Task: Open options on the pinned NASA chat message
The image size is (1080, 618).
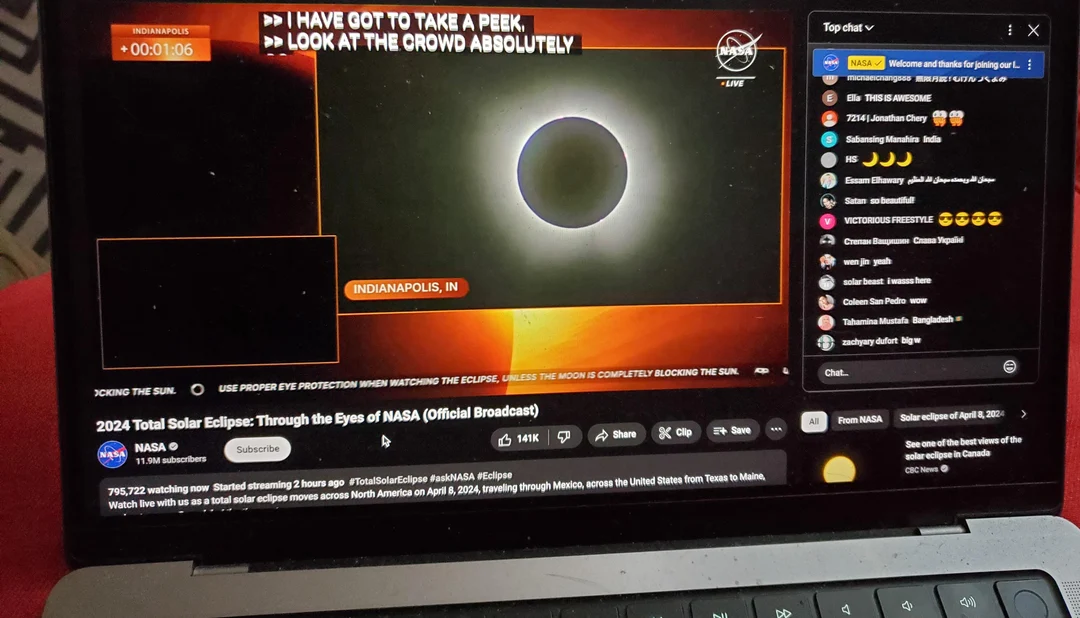Action: pos(1027,63)
